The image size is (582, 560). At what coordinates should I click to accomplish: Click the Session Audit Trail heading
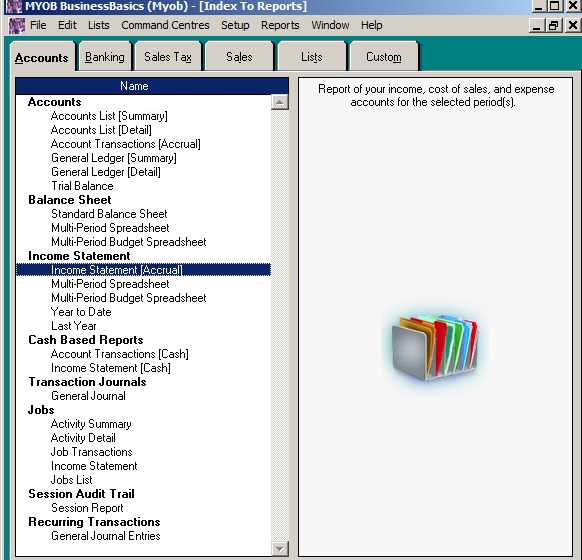point(81,494)
